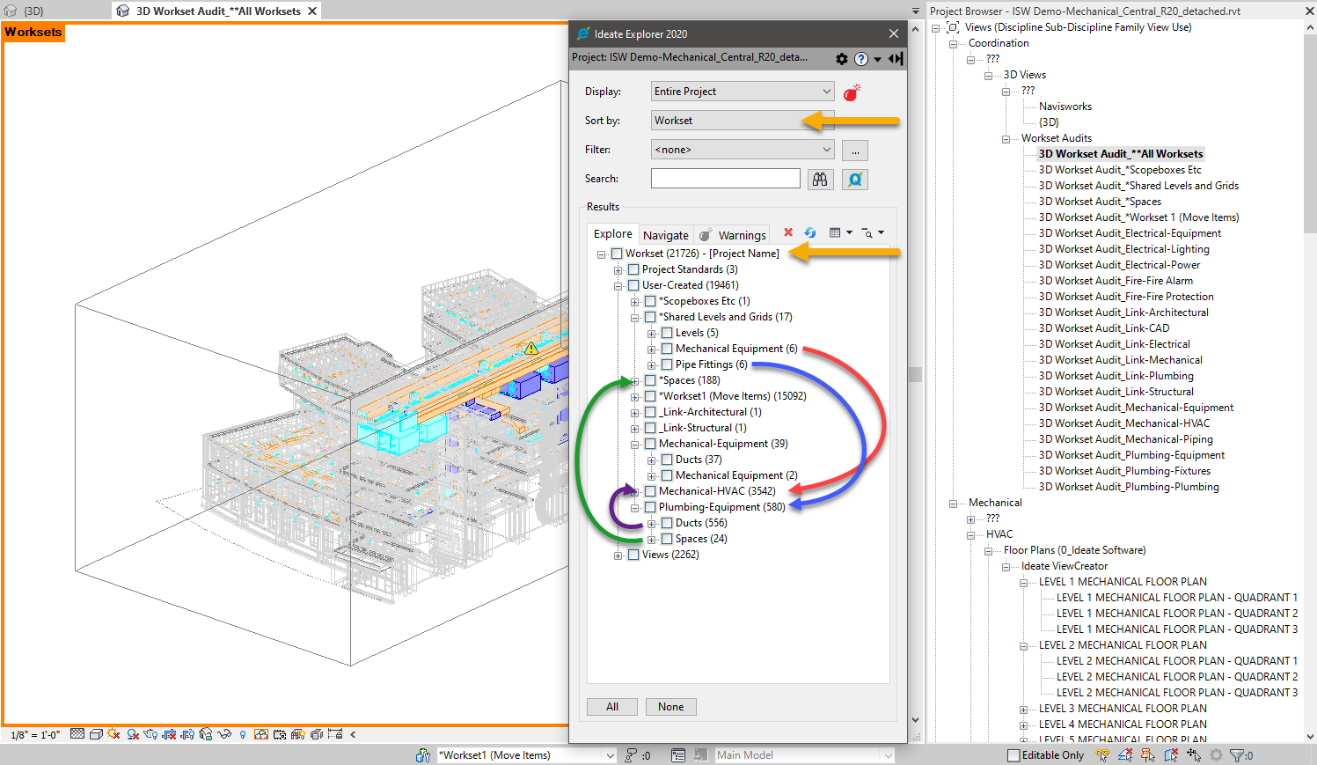Open the zoom options icon in Results
The height and width of the screenshot is (765, 1317).
[866, 233]
